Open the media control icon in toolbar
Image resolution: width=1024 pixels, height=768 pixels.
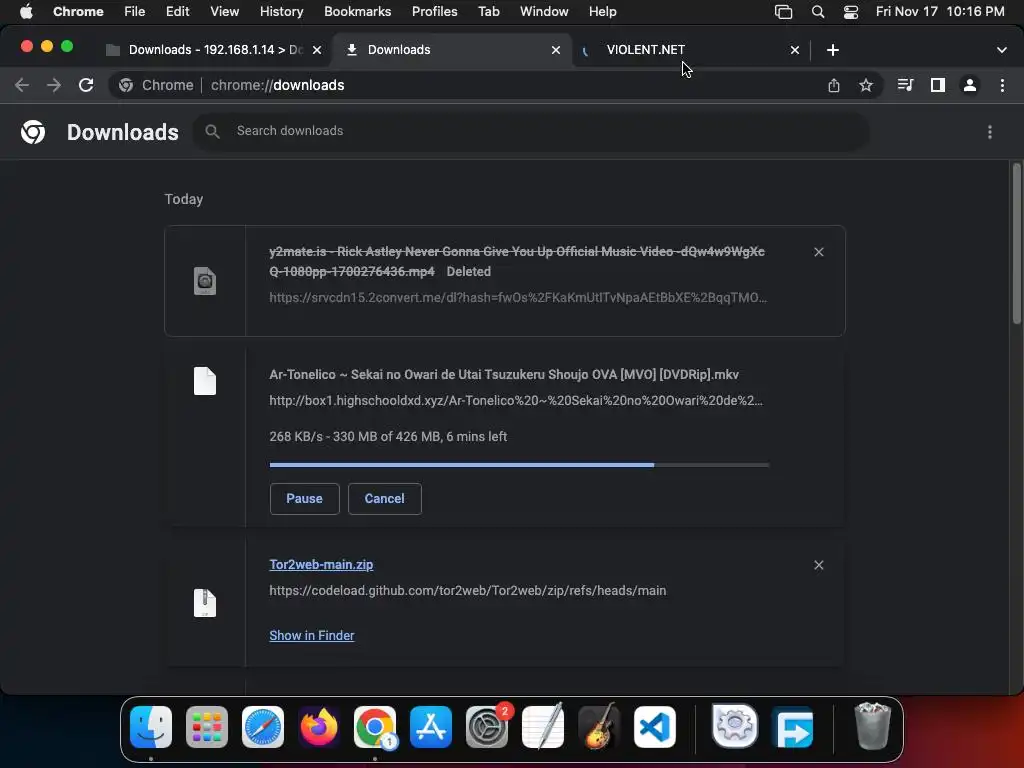tap(905, 85)
